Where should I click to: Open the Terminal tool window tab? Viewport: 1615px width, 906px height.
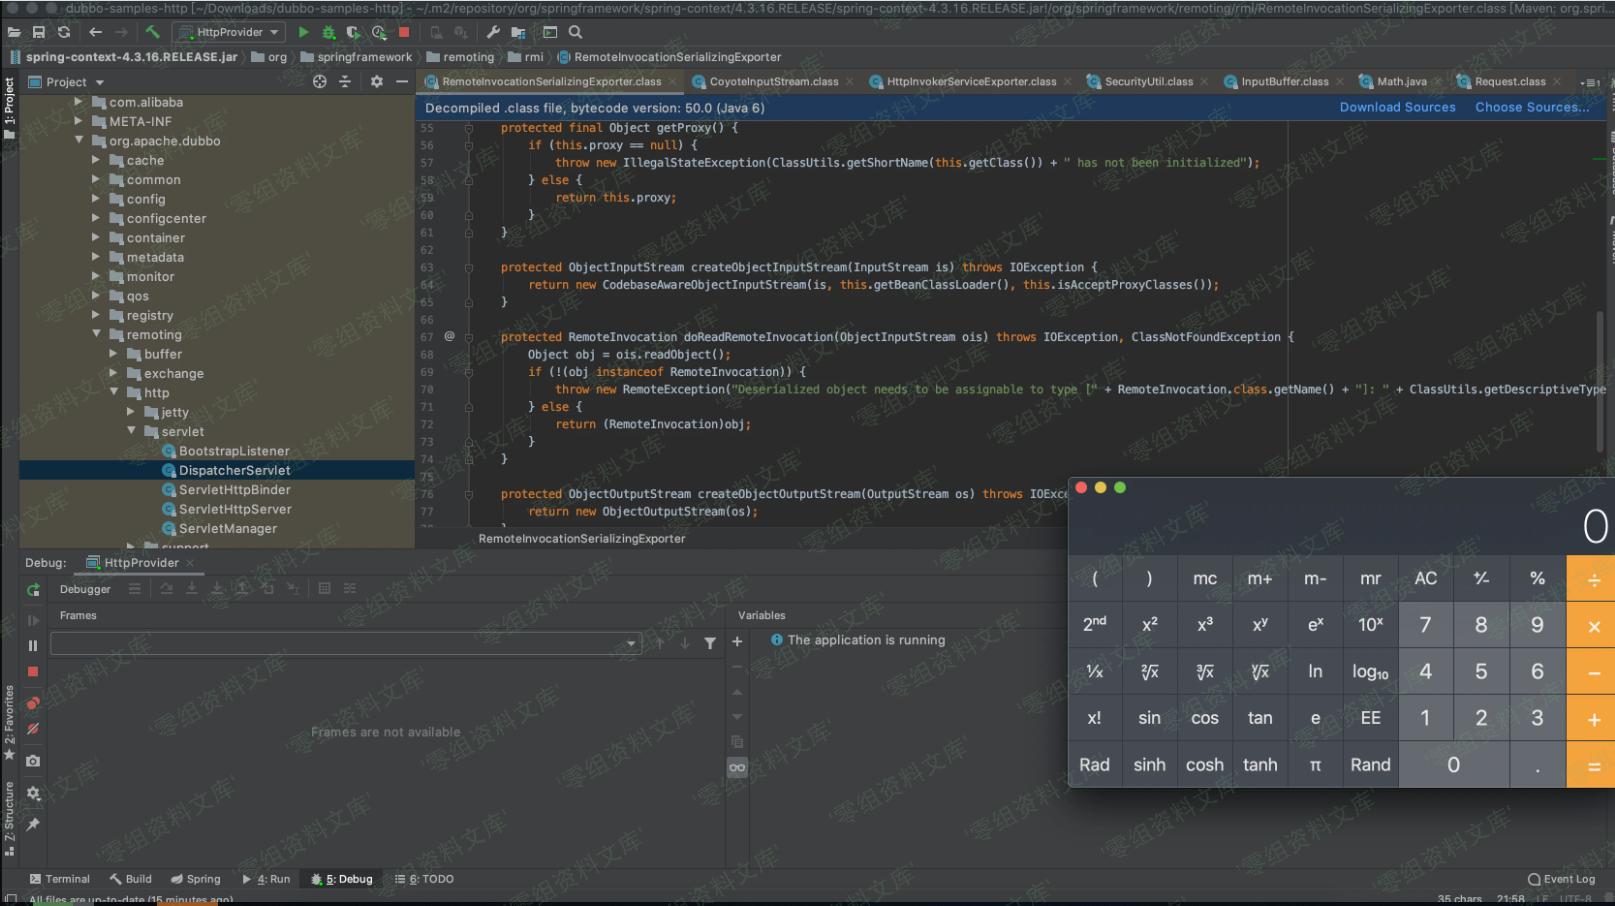[59, 879]
